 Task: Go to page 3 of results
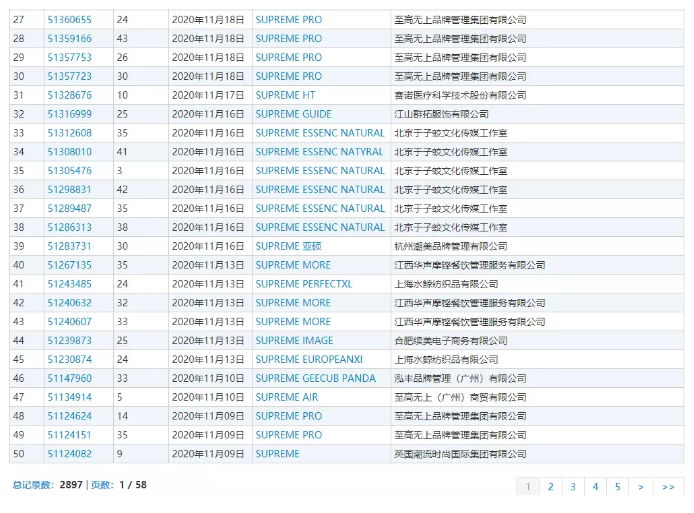click(573, 487)
